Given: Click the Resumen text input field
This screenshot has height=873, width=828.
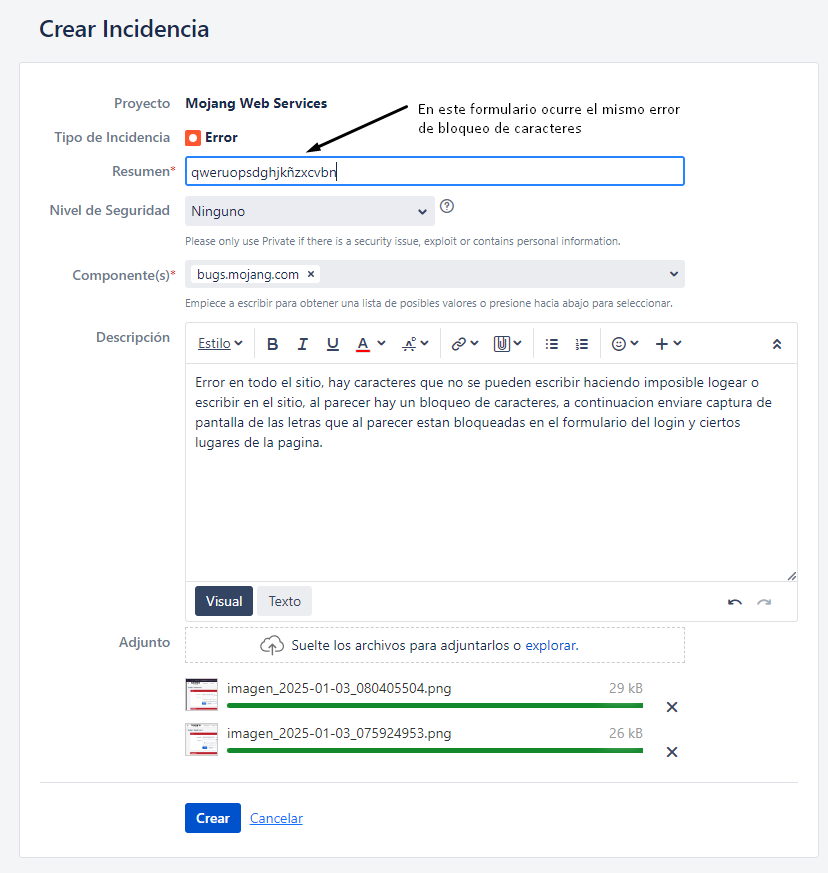Looking at the screenshot, I should click(435, 171).
